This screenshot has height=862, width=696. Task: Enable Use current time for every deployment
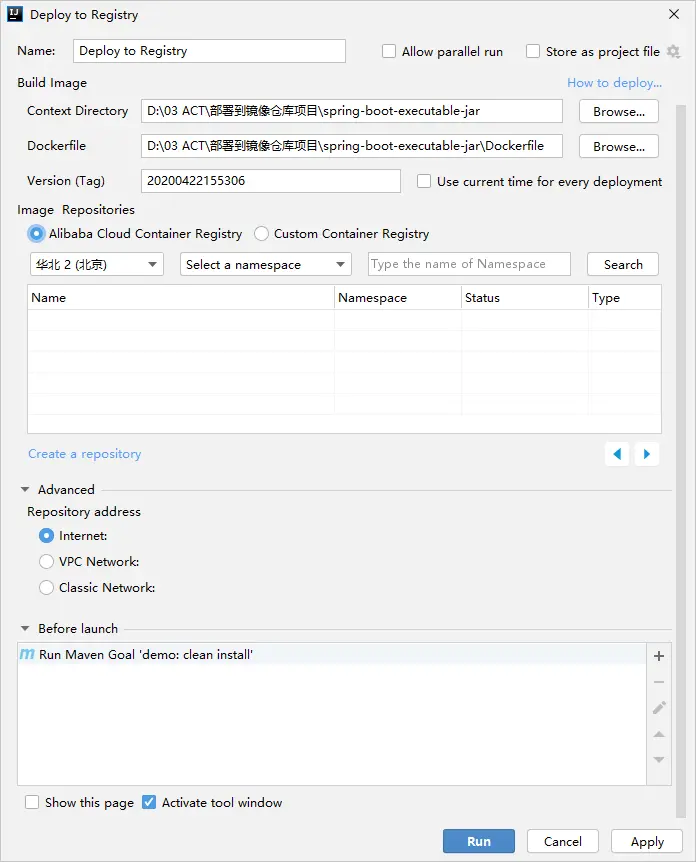[x=424, y=181]
